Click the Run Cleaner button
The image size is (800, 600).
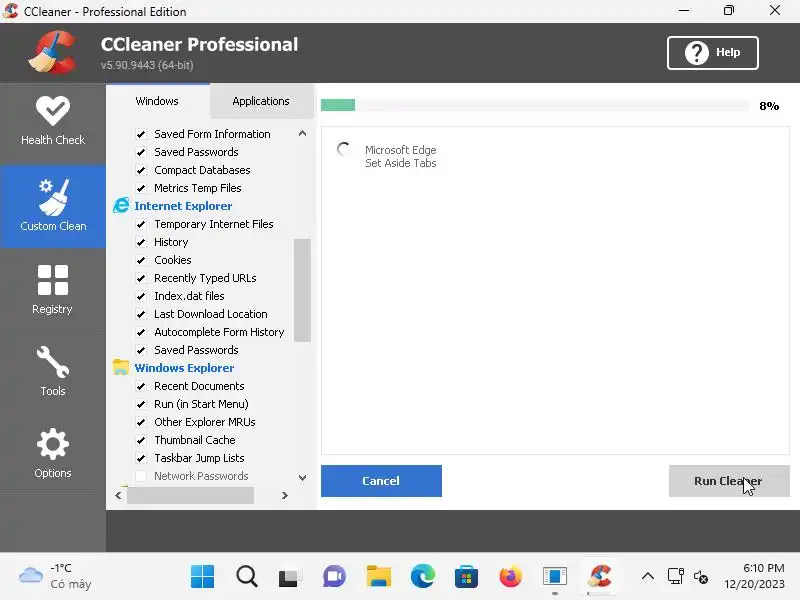(729, 481)
